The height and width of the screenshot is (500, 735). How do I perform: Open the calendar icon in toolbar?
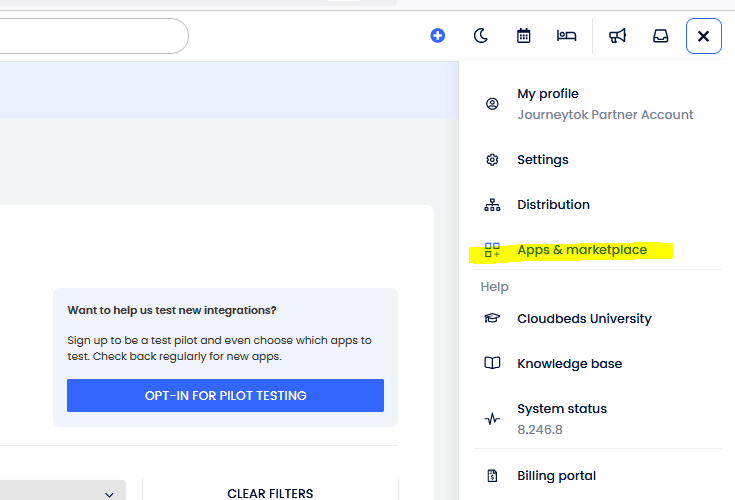pos(523,36)
